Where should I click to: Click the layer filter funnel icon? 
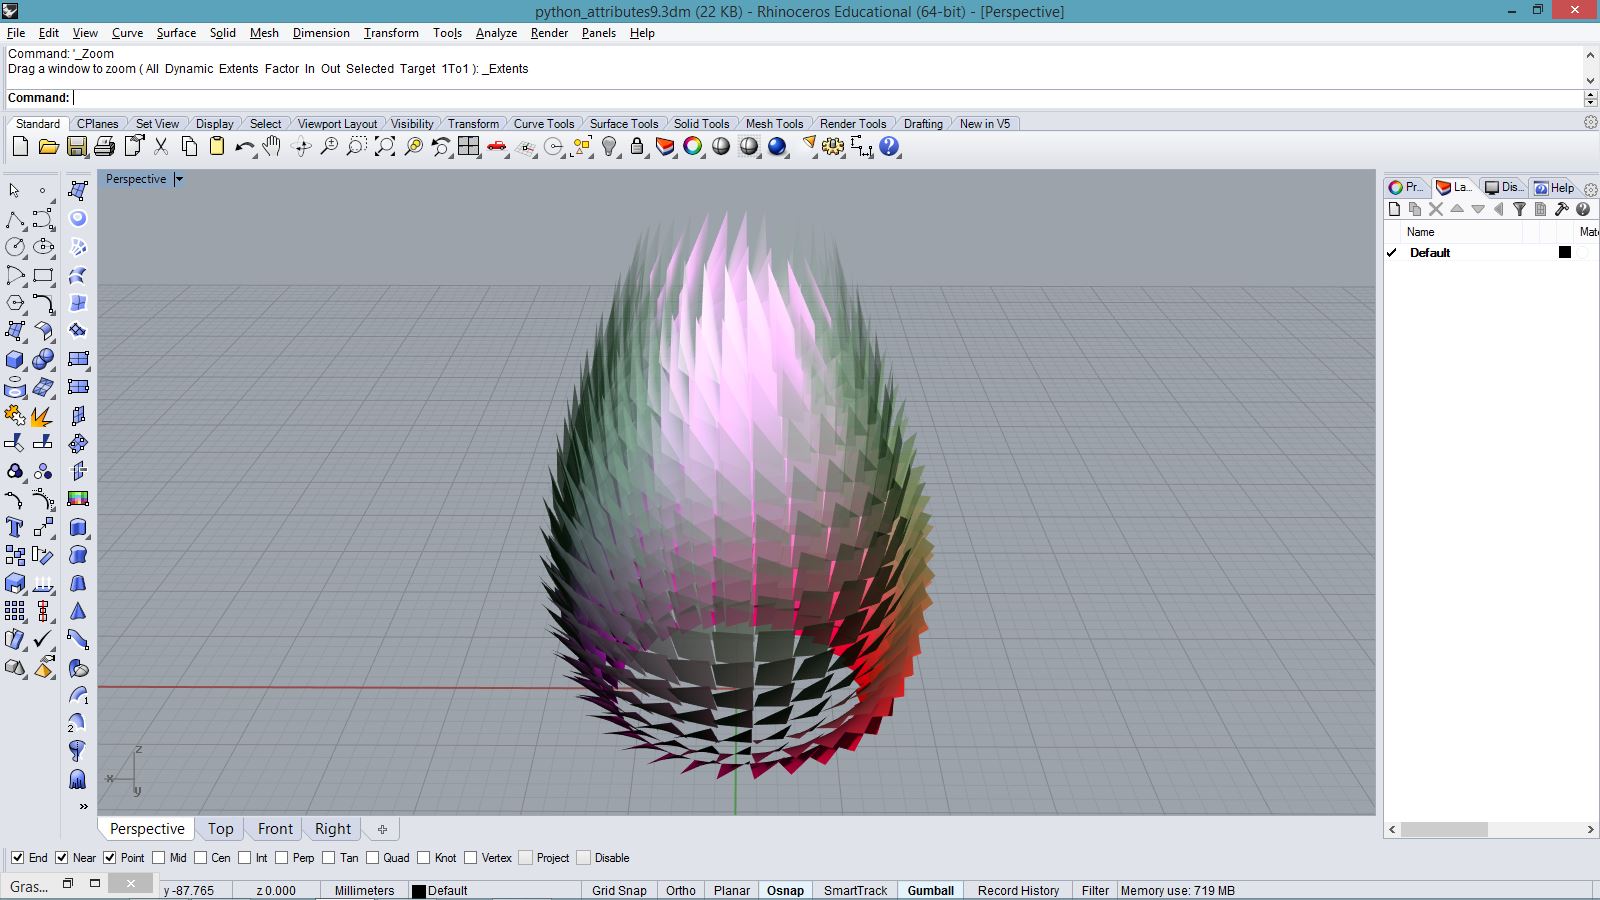point(1519,209)
